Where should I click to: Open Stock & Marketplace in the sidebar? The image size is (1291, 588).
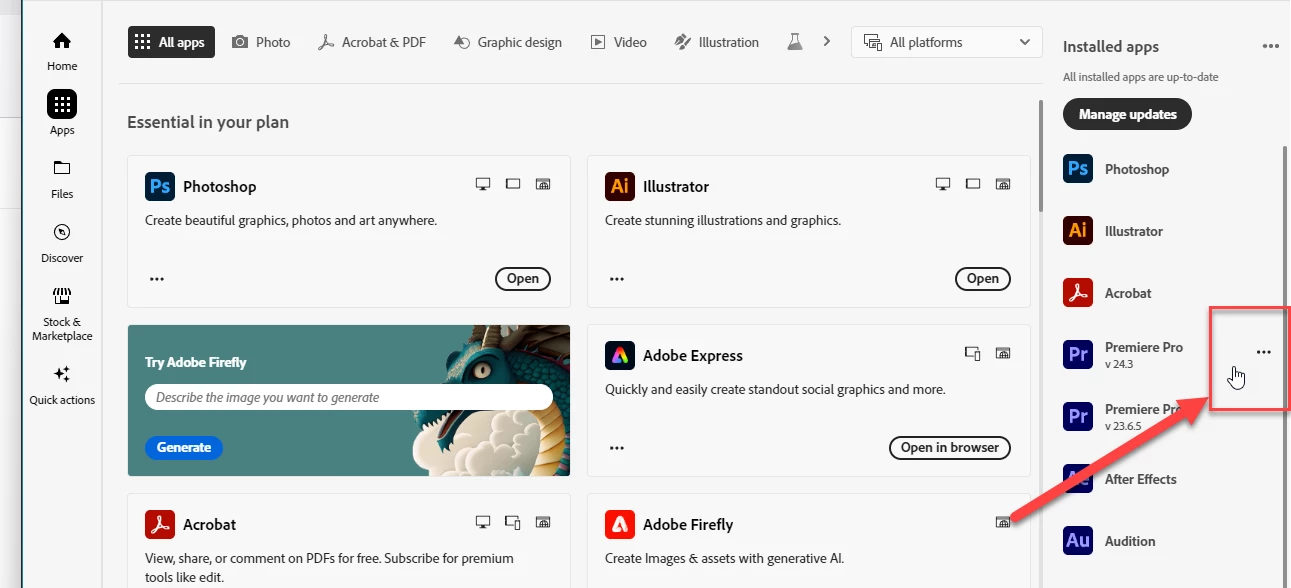click(62, 312)
